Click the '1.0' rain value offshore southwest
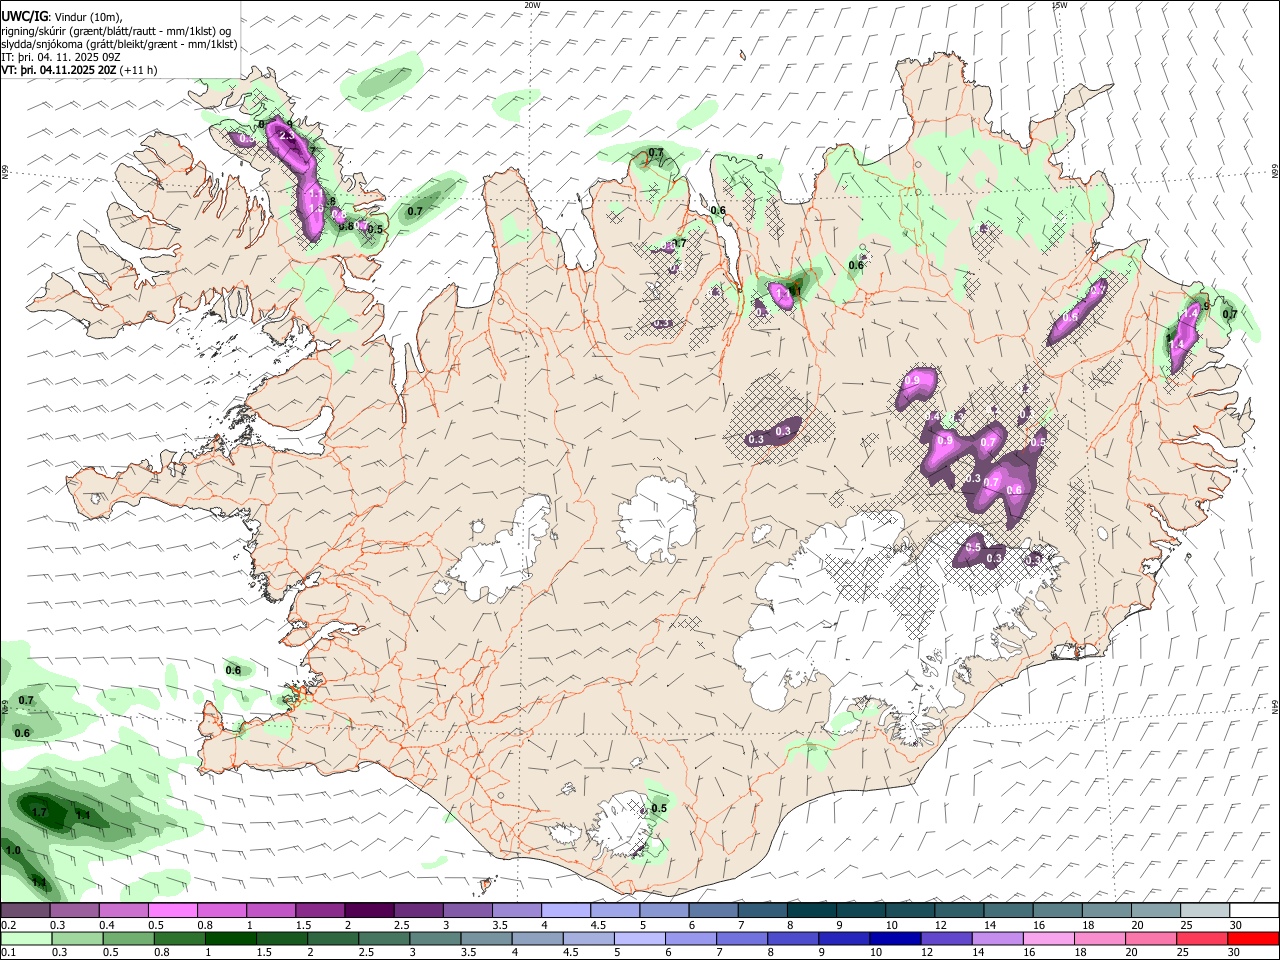1280x960 pixels. point(13,850)
